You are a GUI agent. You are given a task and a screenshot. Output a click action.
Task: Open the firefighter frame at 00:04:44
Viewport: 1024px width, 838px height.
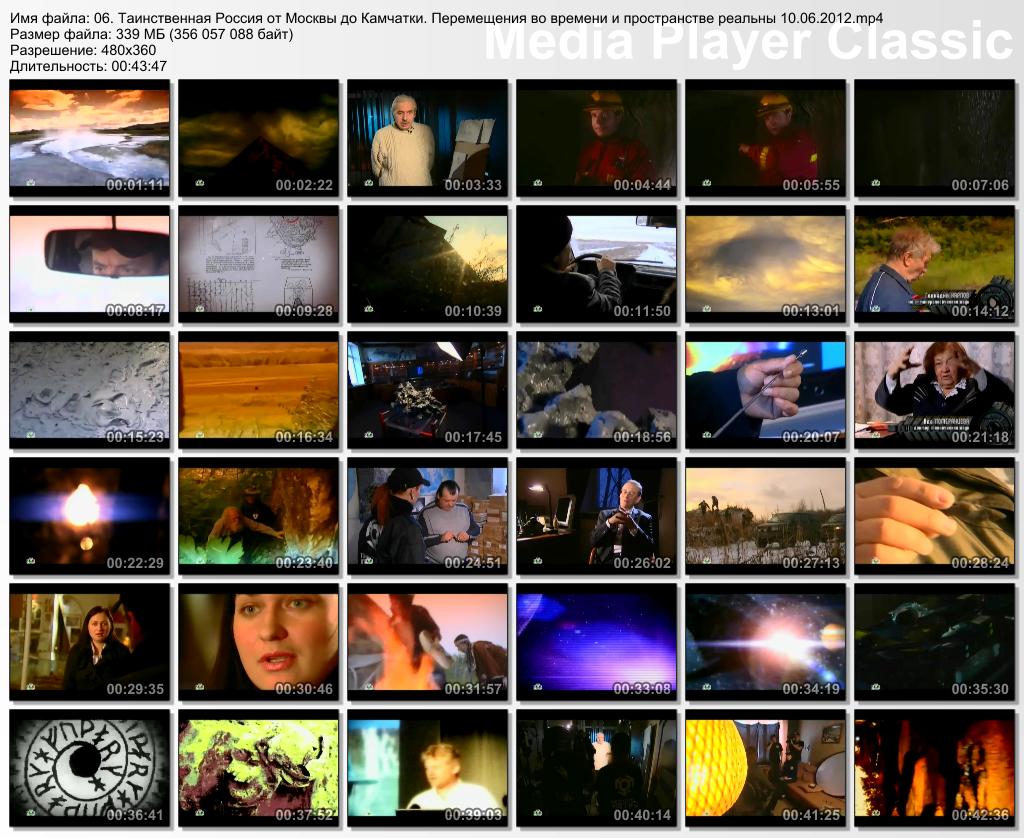tap(596, 139)
